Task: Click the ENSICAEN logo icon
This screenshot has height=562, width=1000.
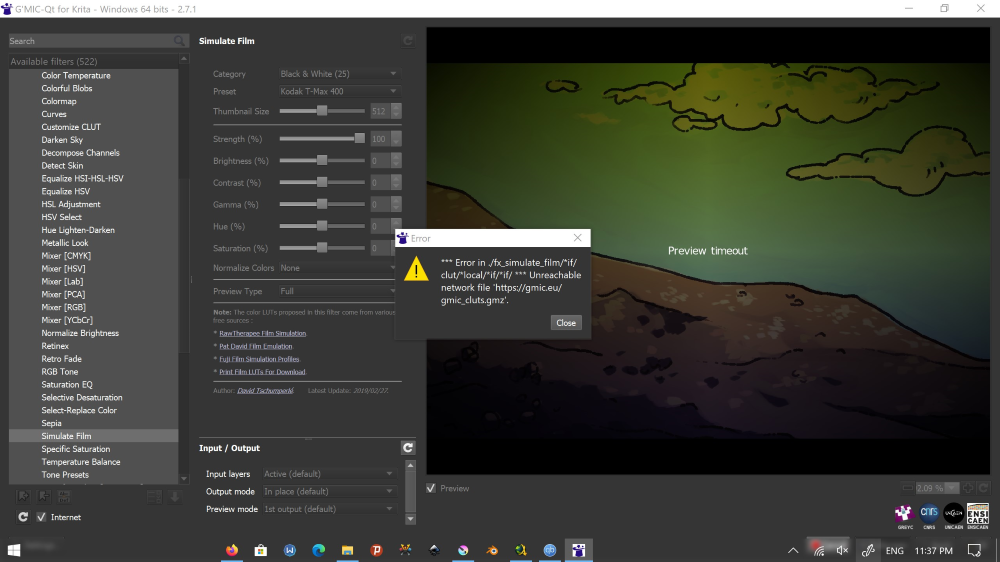Action: [x=978, y=513]
